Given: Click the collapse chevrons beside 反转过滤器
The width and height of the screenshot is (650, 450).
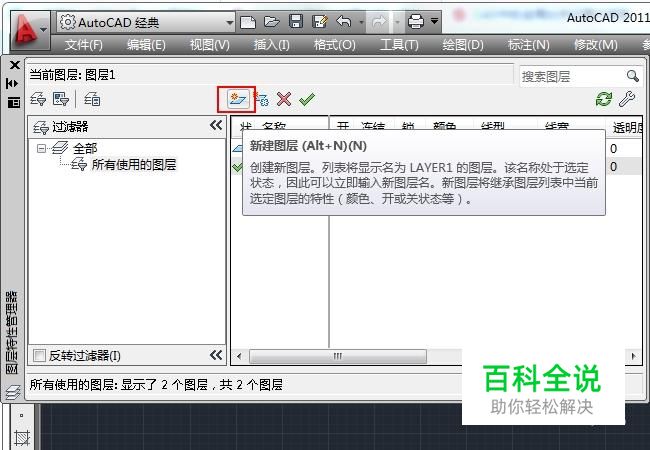Looking at the screenshot, I should point(216,355).
